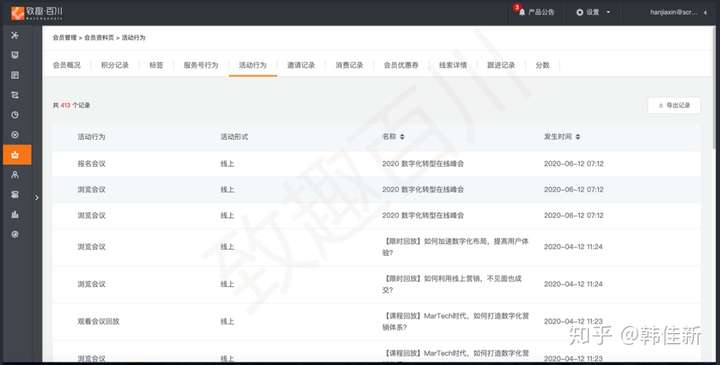Screen dimensions: 720x365
Task: Switch to the 积分记录 tab
Action: [115, 65]
